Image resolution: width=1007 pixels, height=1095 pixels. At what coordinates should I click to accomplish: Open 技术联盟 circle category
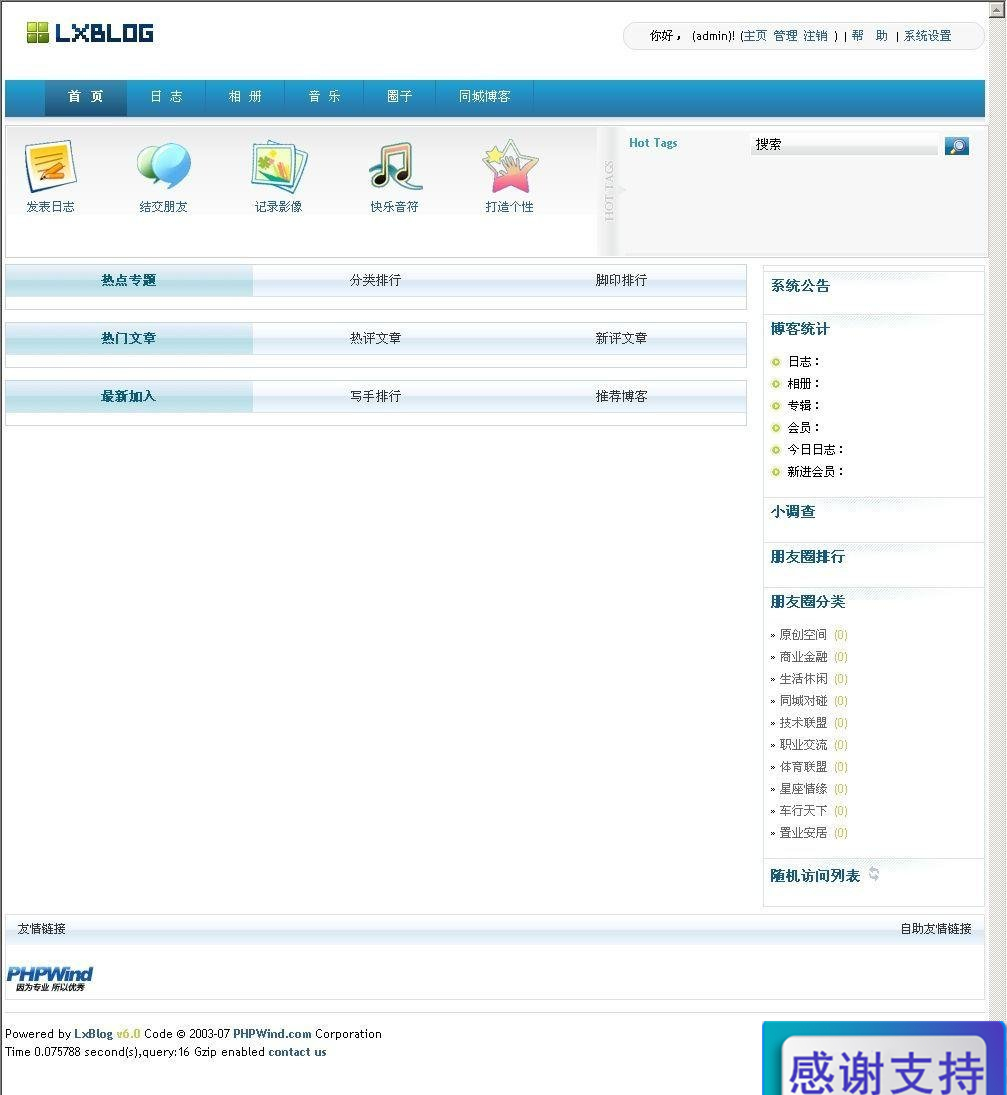pyautogui.click(x=803, y=723)
